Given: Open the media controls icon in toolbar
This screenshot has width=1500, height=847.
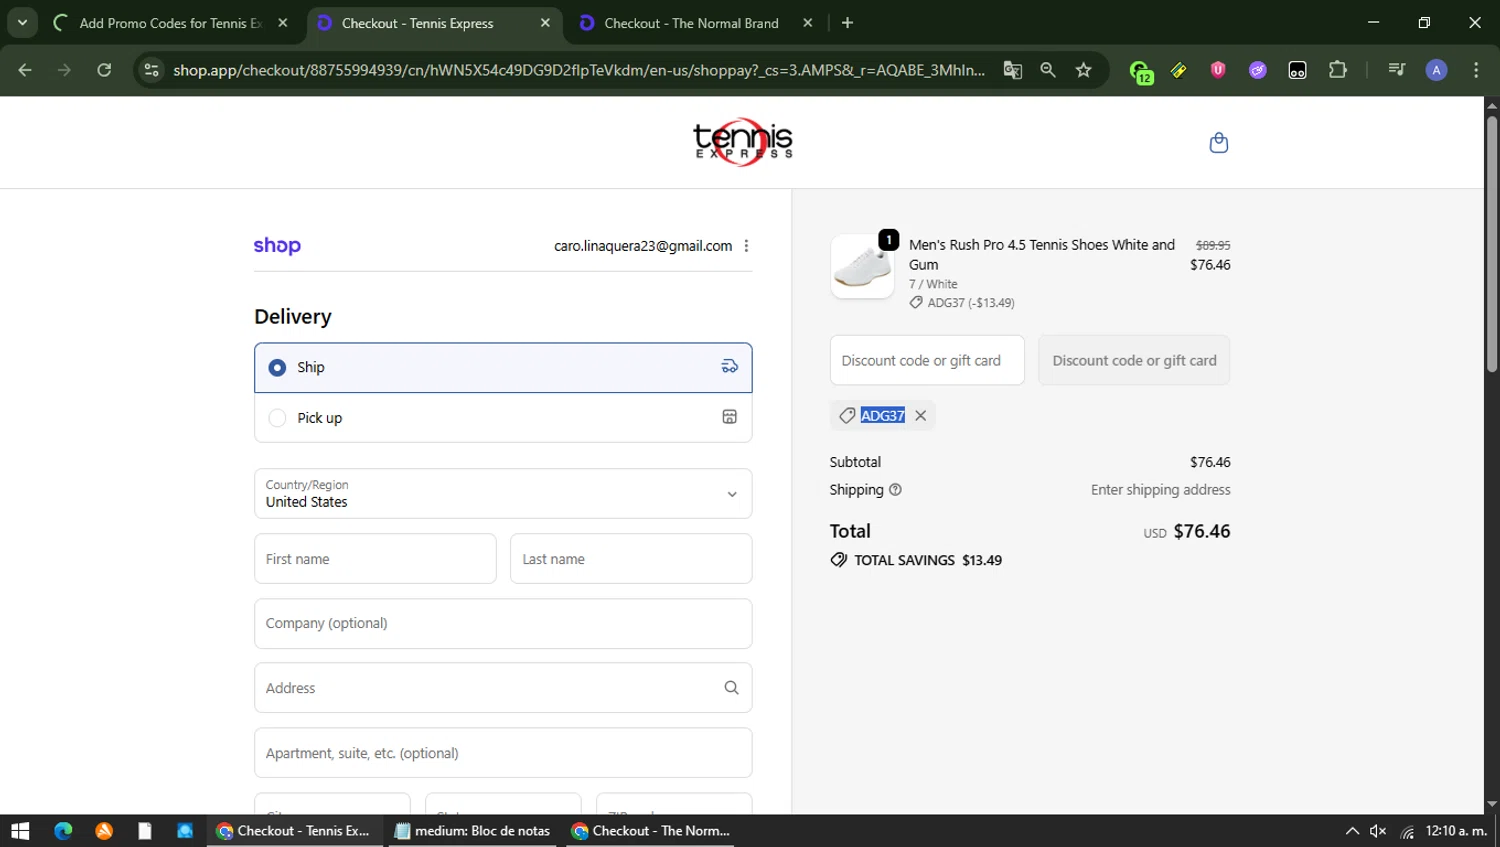Looking at the screenshot, I should [1397, 70].
